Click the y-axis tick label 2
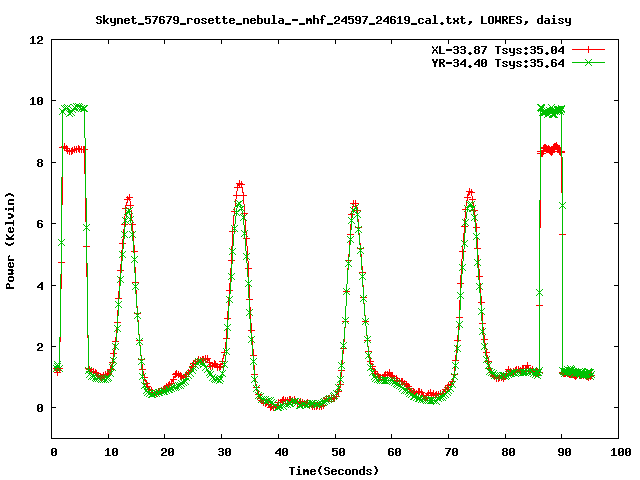 click(x=40, y=347)
